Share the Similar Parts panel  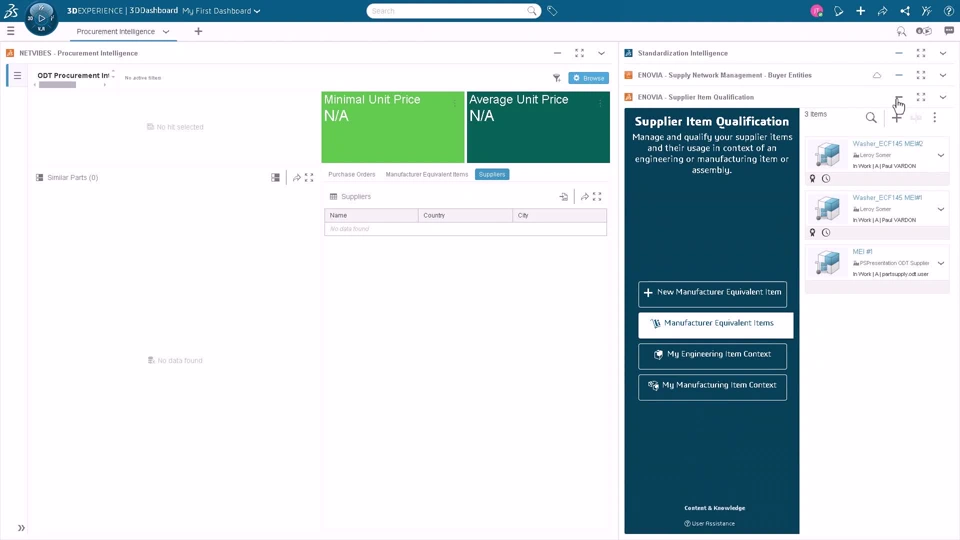(x=296, y=178)
